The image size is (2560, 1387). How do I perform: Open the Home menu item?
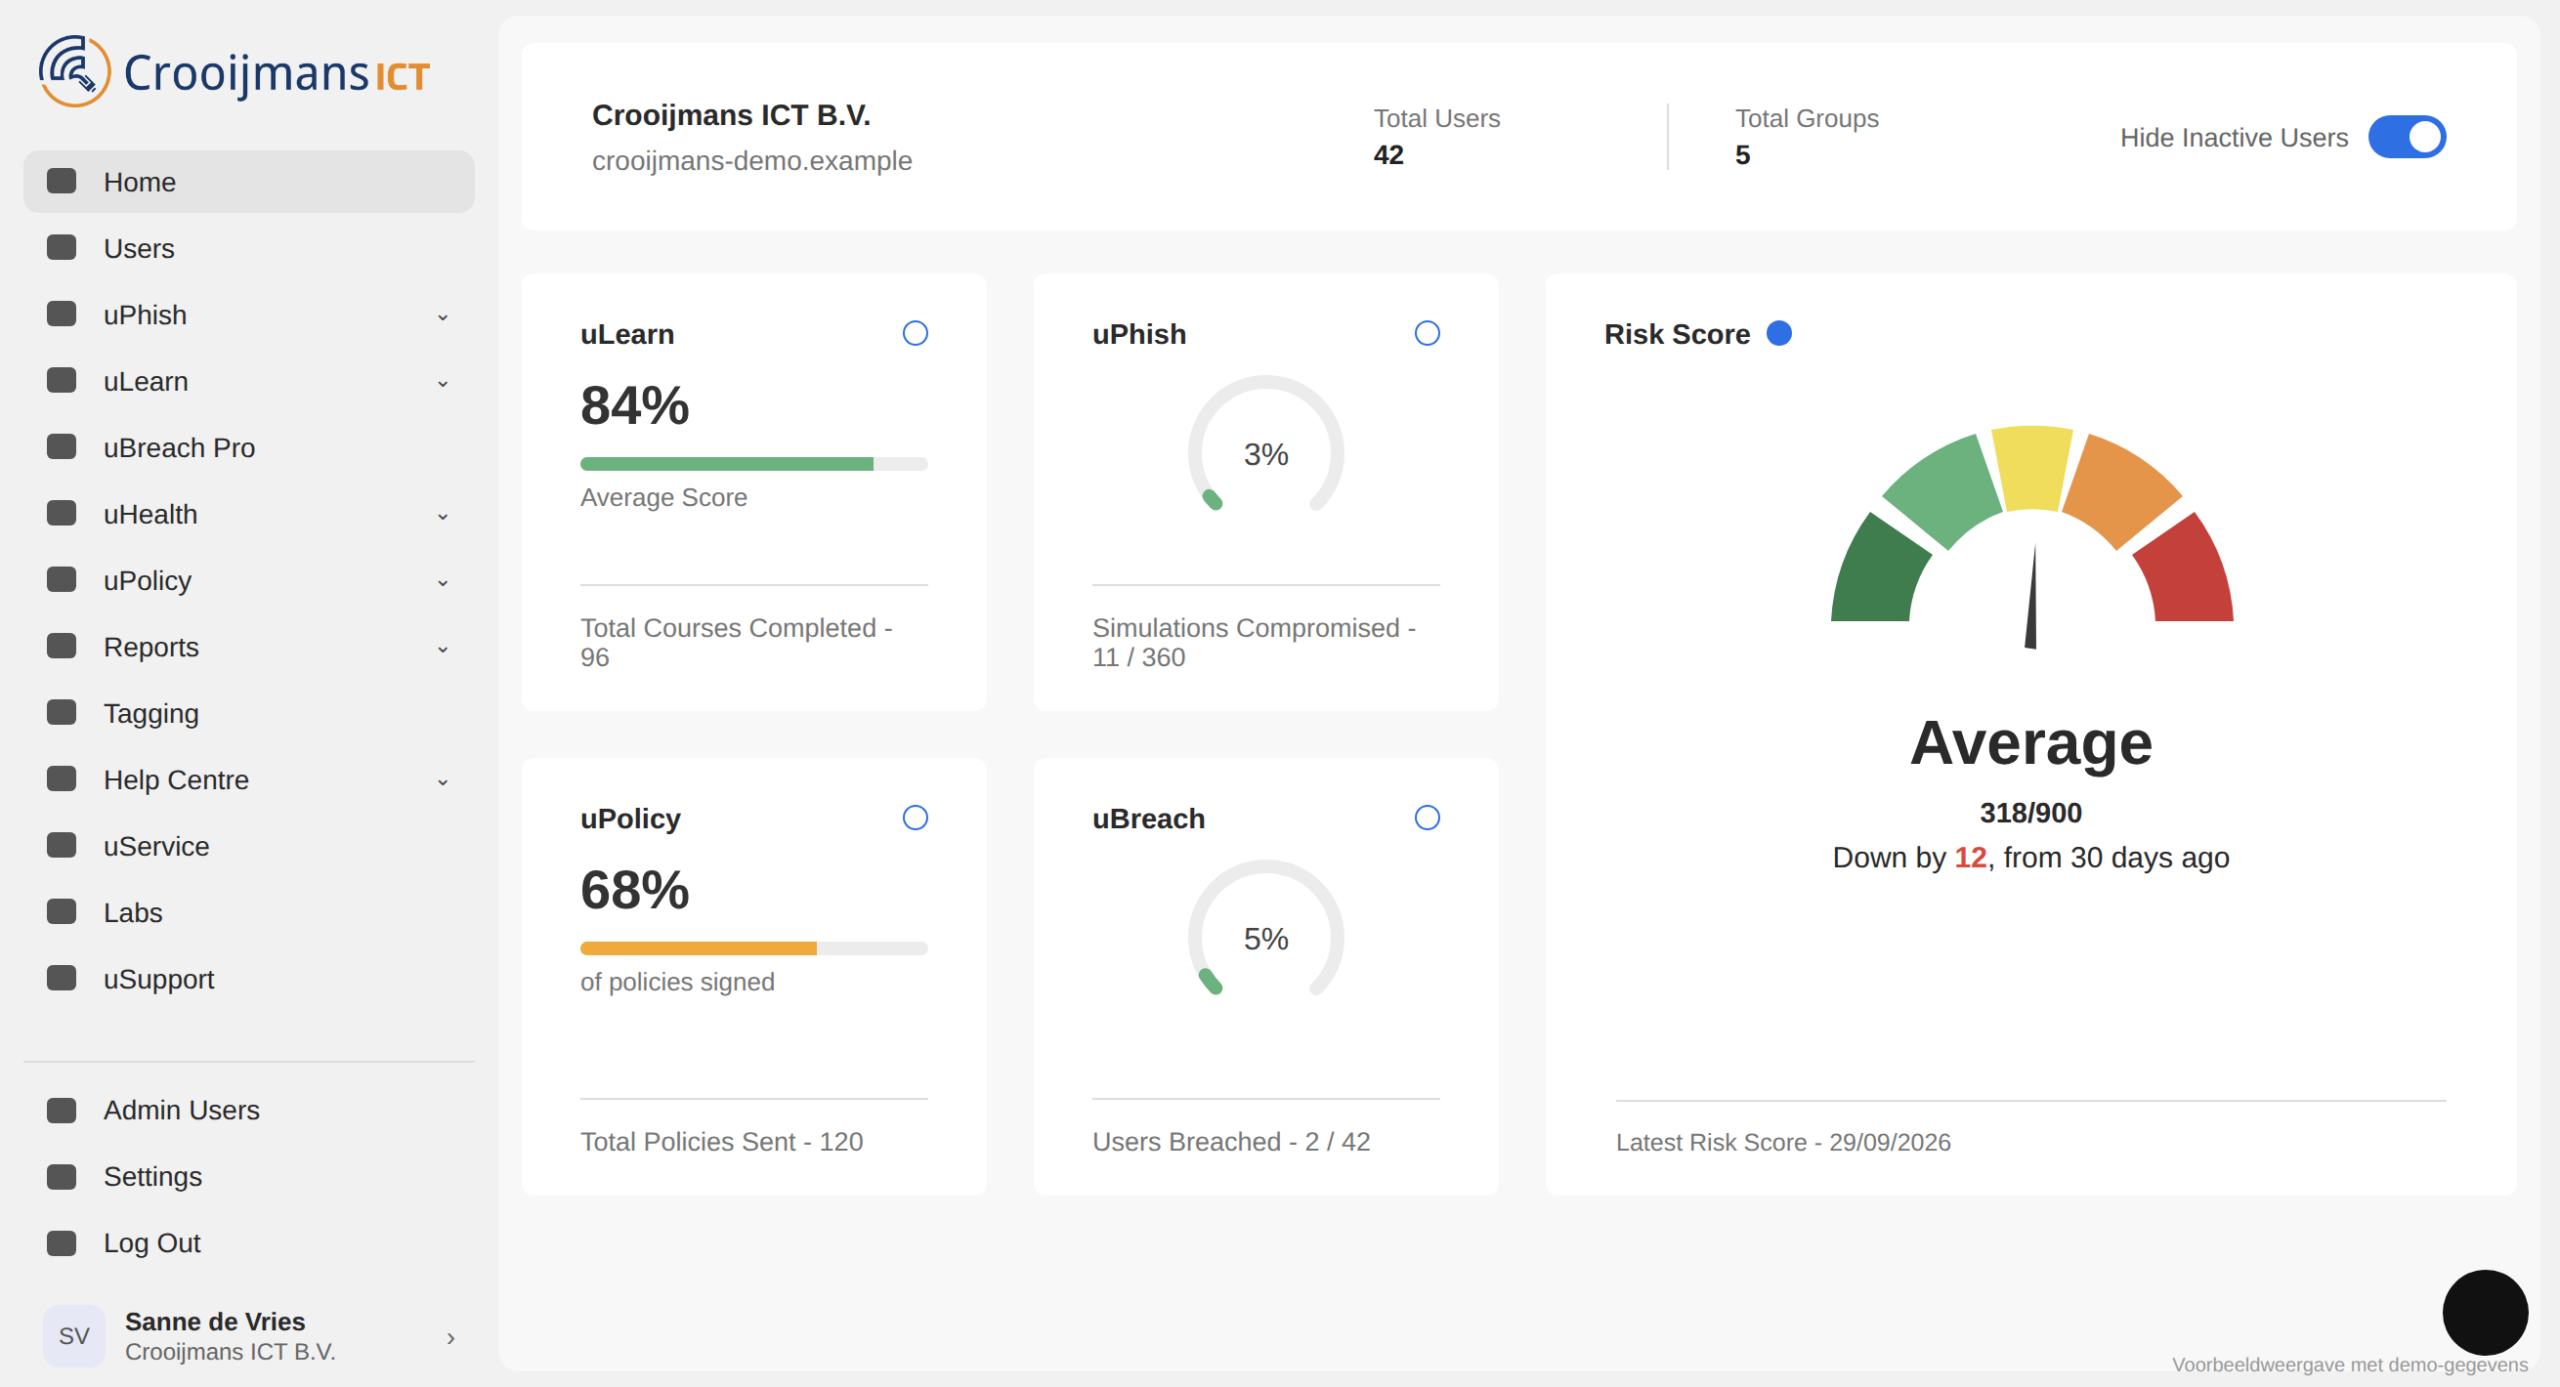pos(249,182)
